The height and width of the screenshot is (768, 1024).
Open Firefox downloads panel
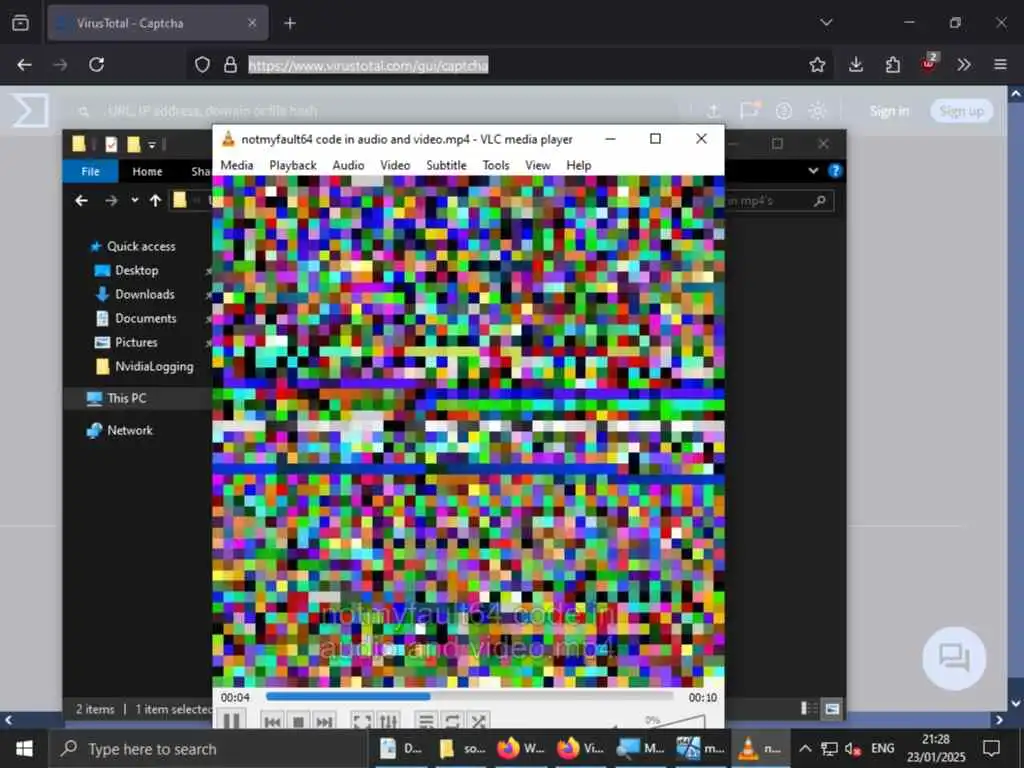856,65
